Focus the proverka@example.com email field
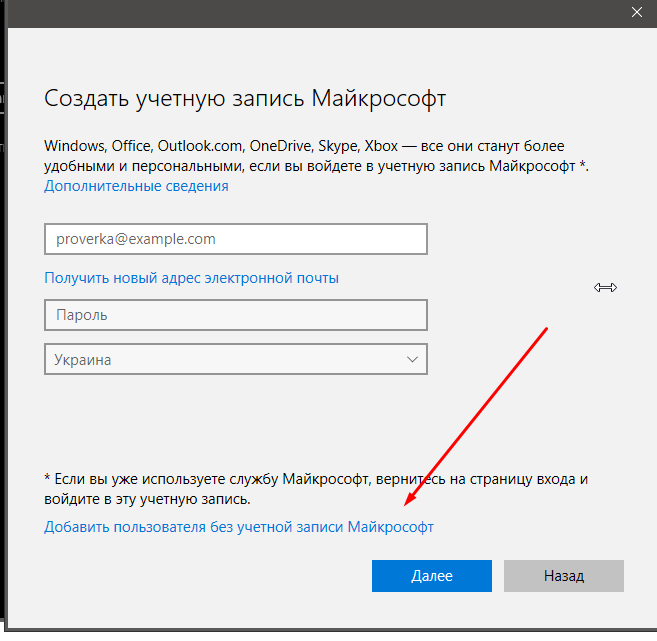This screenshot has width=657, height=641. 236,239
